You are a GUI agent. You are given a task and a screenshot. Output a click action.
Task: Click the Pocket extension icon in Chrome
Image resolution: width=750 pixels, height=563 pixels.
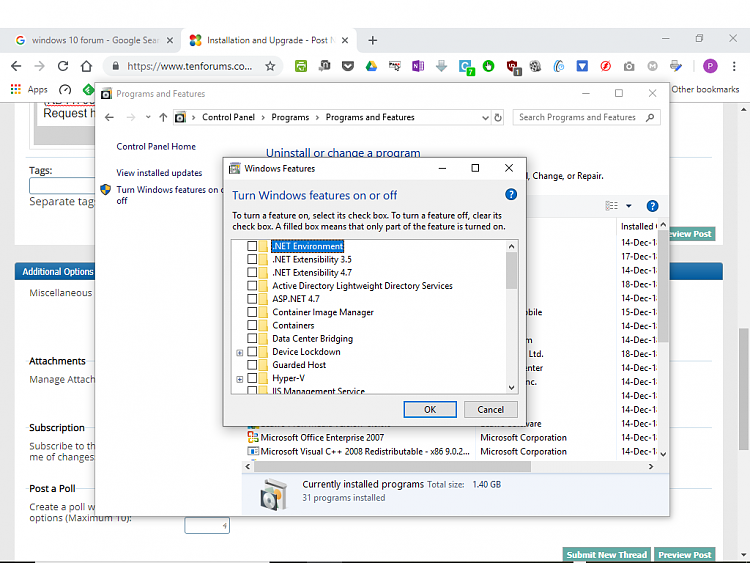click(348, 66)
